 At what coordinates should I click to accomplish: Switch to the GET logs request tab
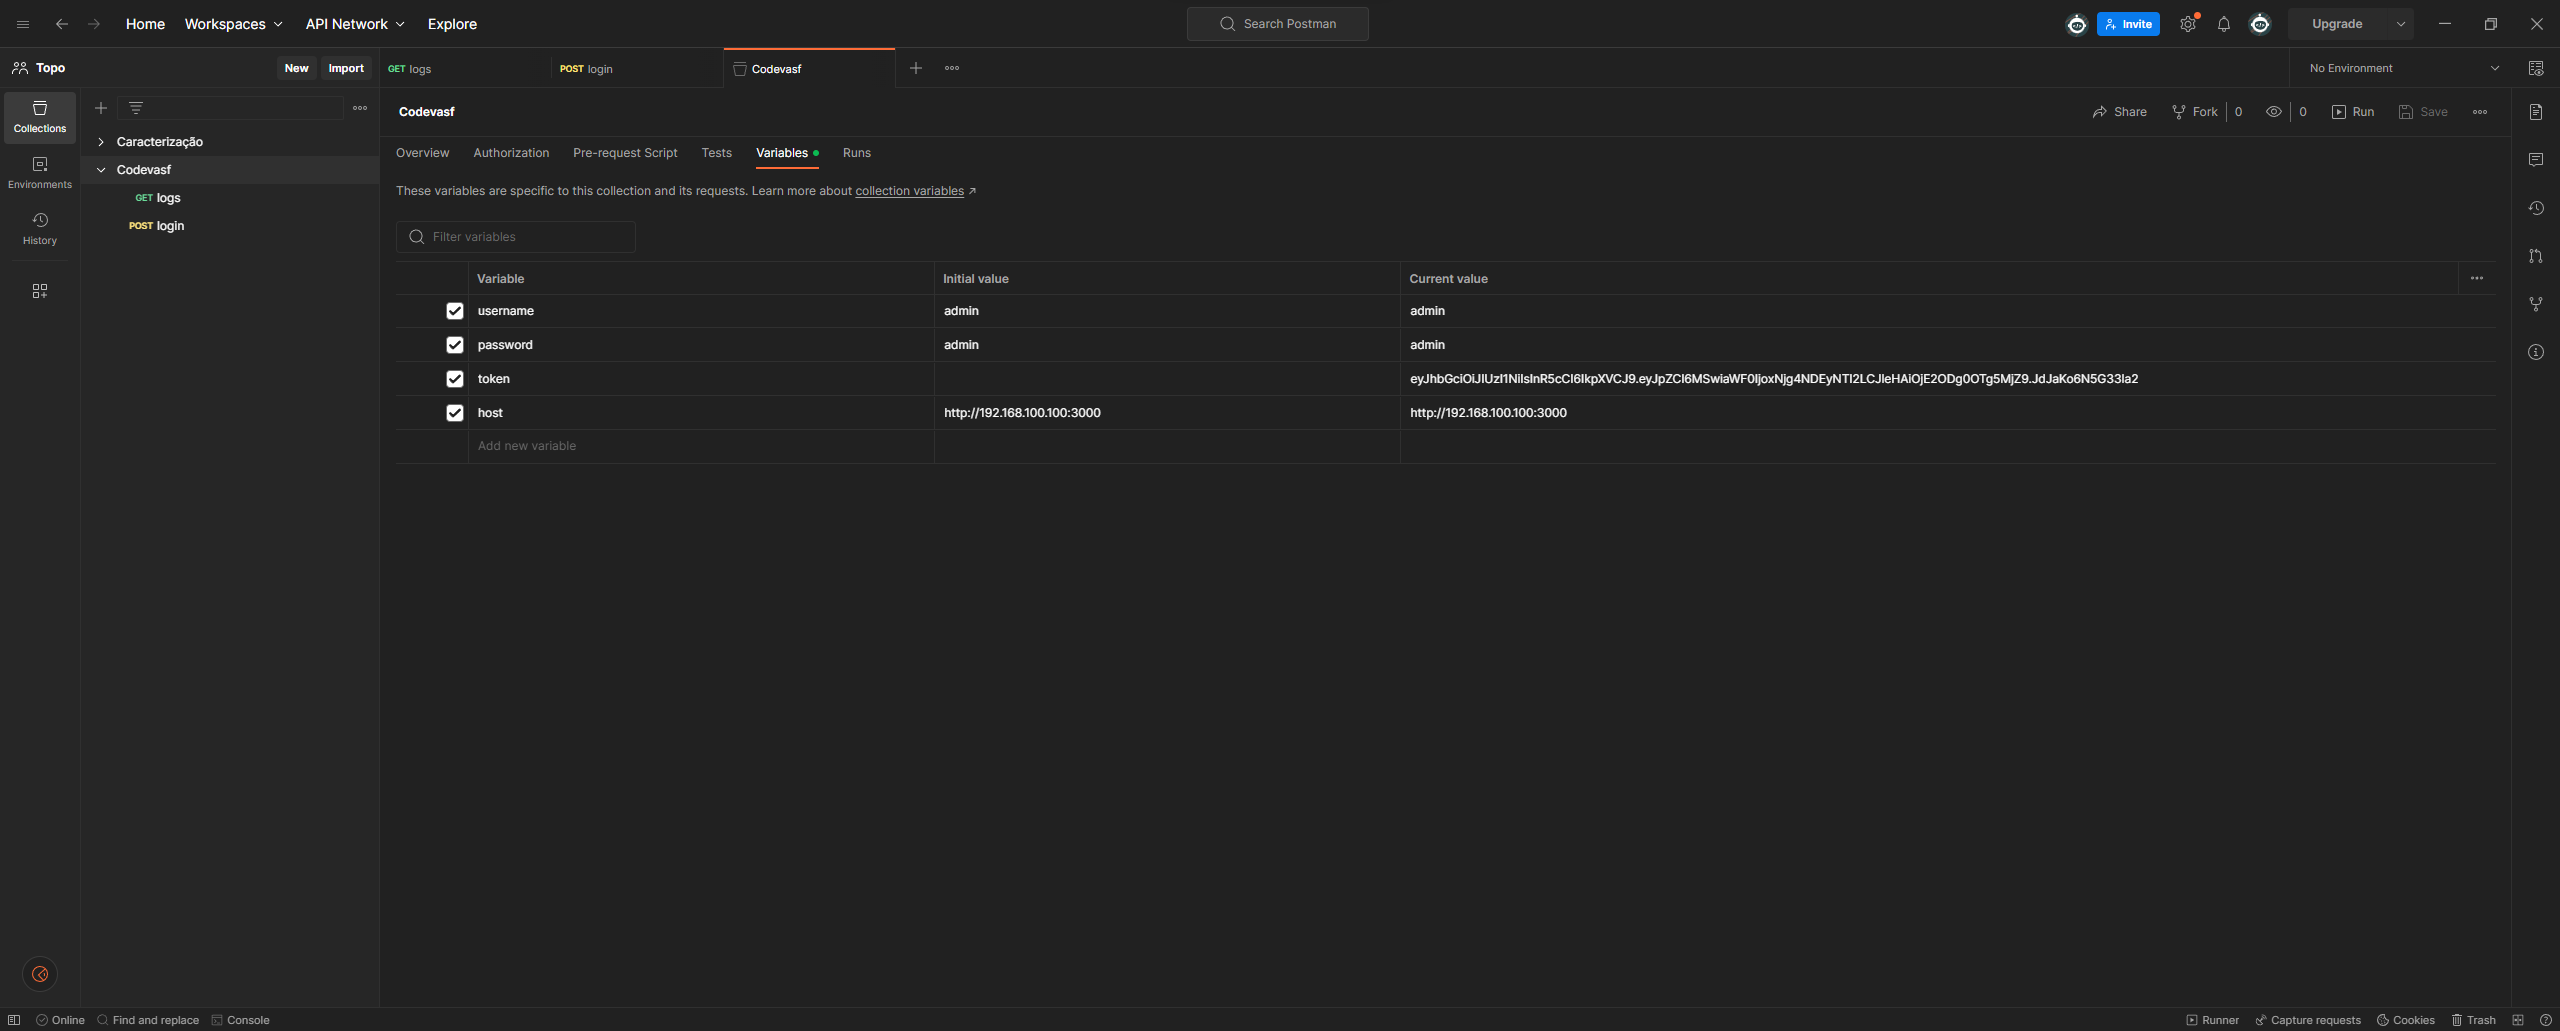465,69
